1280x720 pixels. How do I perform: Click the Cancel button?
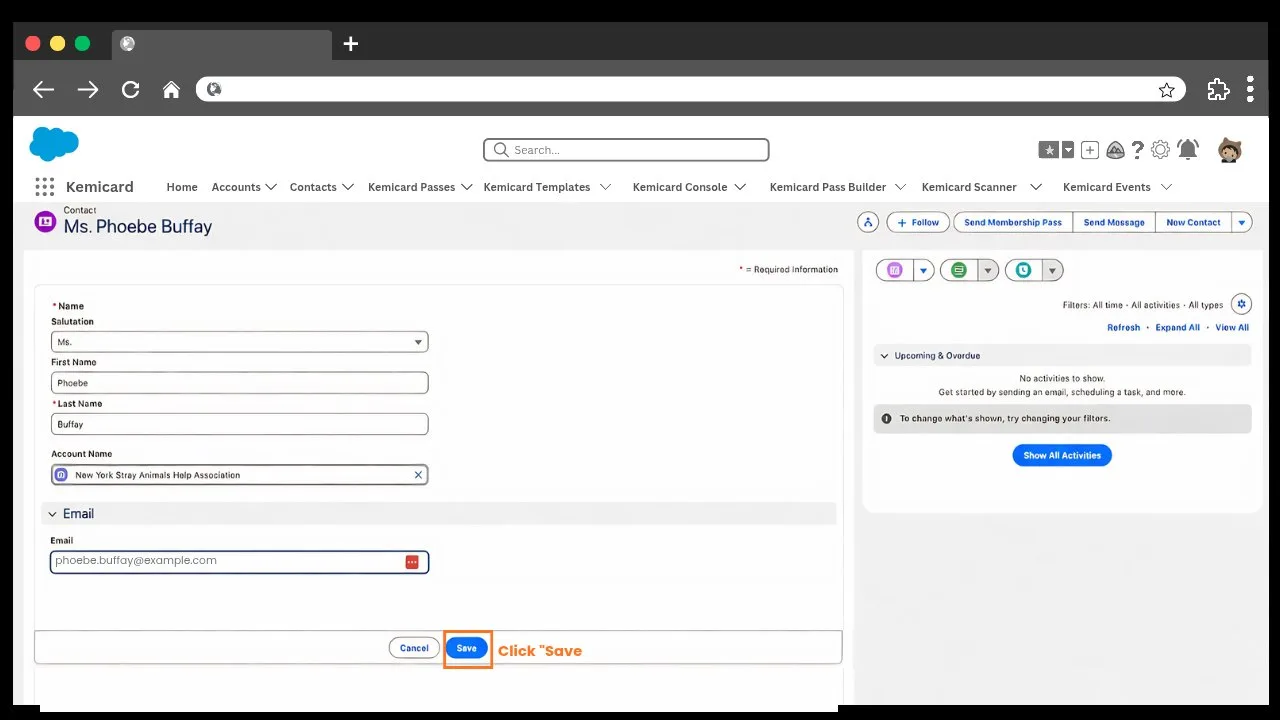pyautogui.click(x=414, y=648)
